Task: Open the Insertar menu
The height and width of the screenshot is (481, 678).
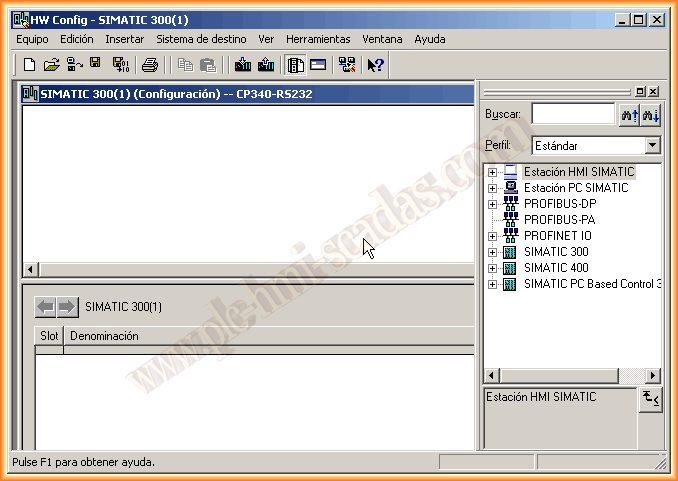Action: click(x=125, y=39)
